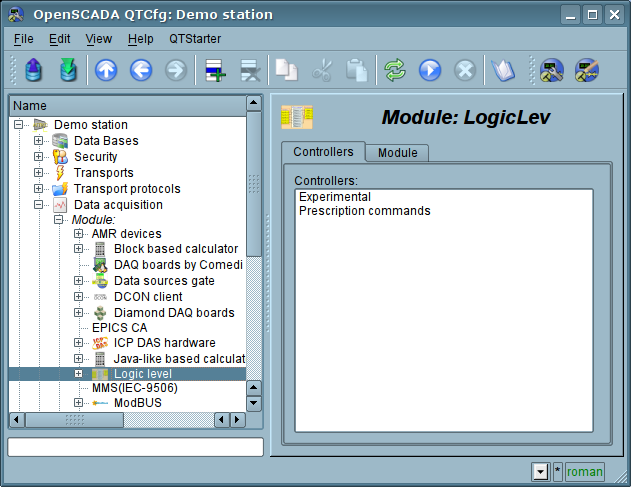The width and height of the screenshot is (631, 487).
Task: Click the Data Bases tree icon
Action: point(60,141)
